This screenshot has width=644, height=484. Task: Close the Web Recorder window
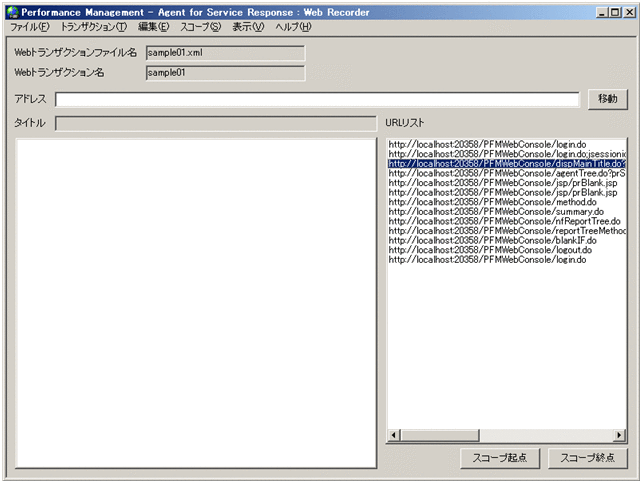630,12
